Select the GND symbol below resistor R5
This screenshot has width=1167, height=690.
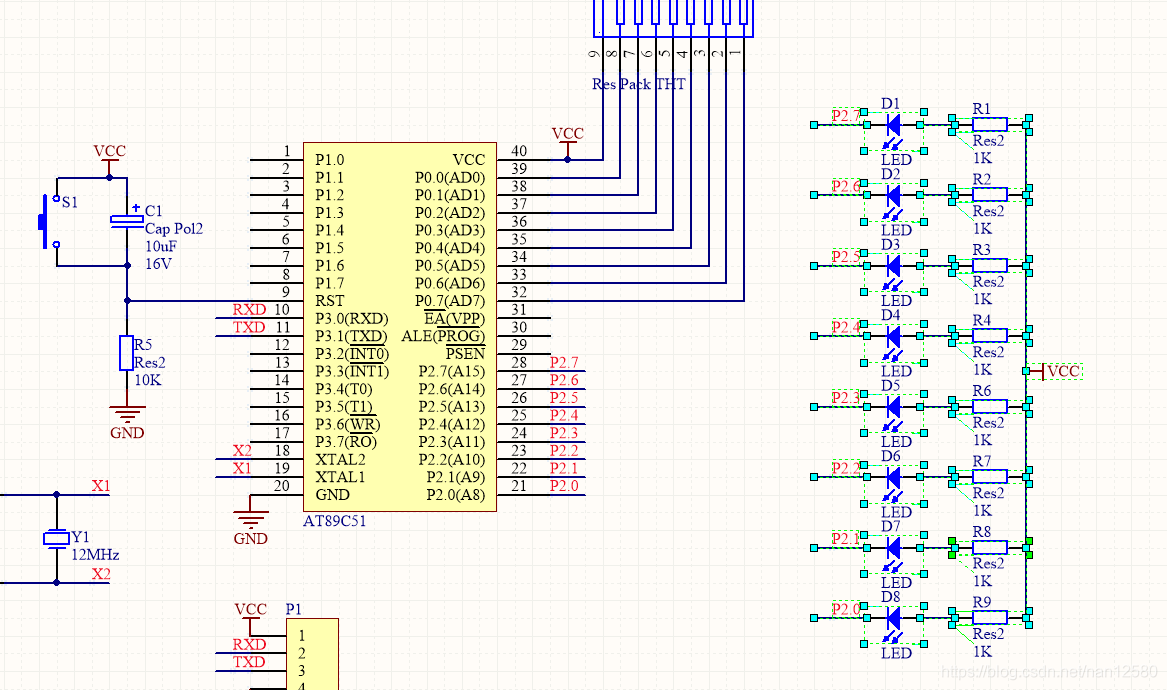(x=127, y=414)
